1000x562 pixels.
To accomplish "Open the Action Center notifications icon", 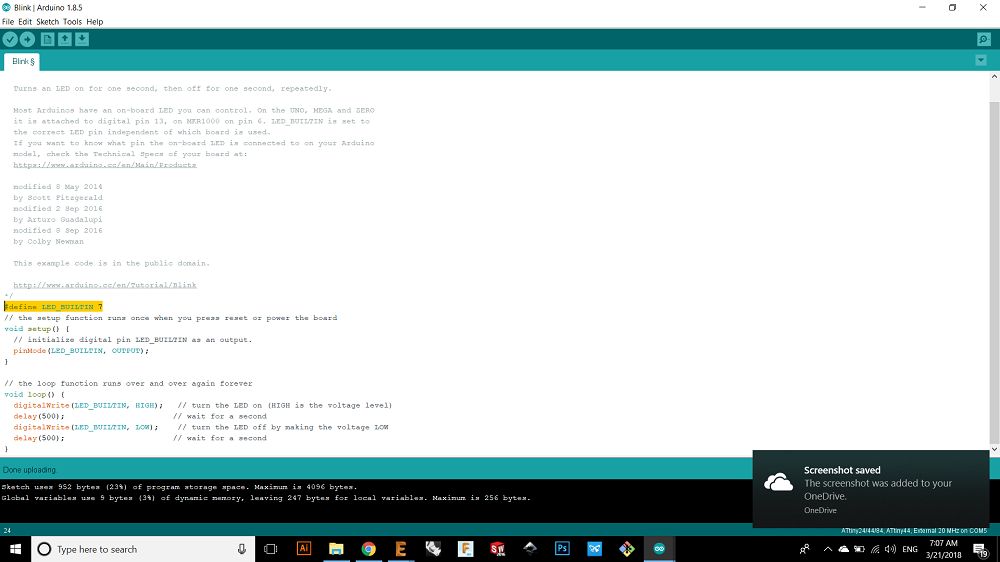I will 981,549.
